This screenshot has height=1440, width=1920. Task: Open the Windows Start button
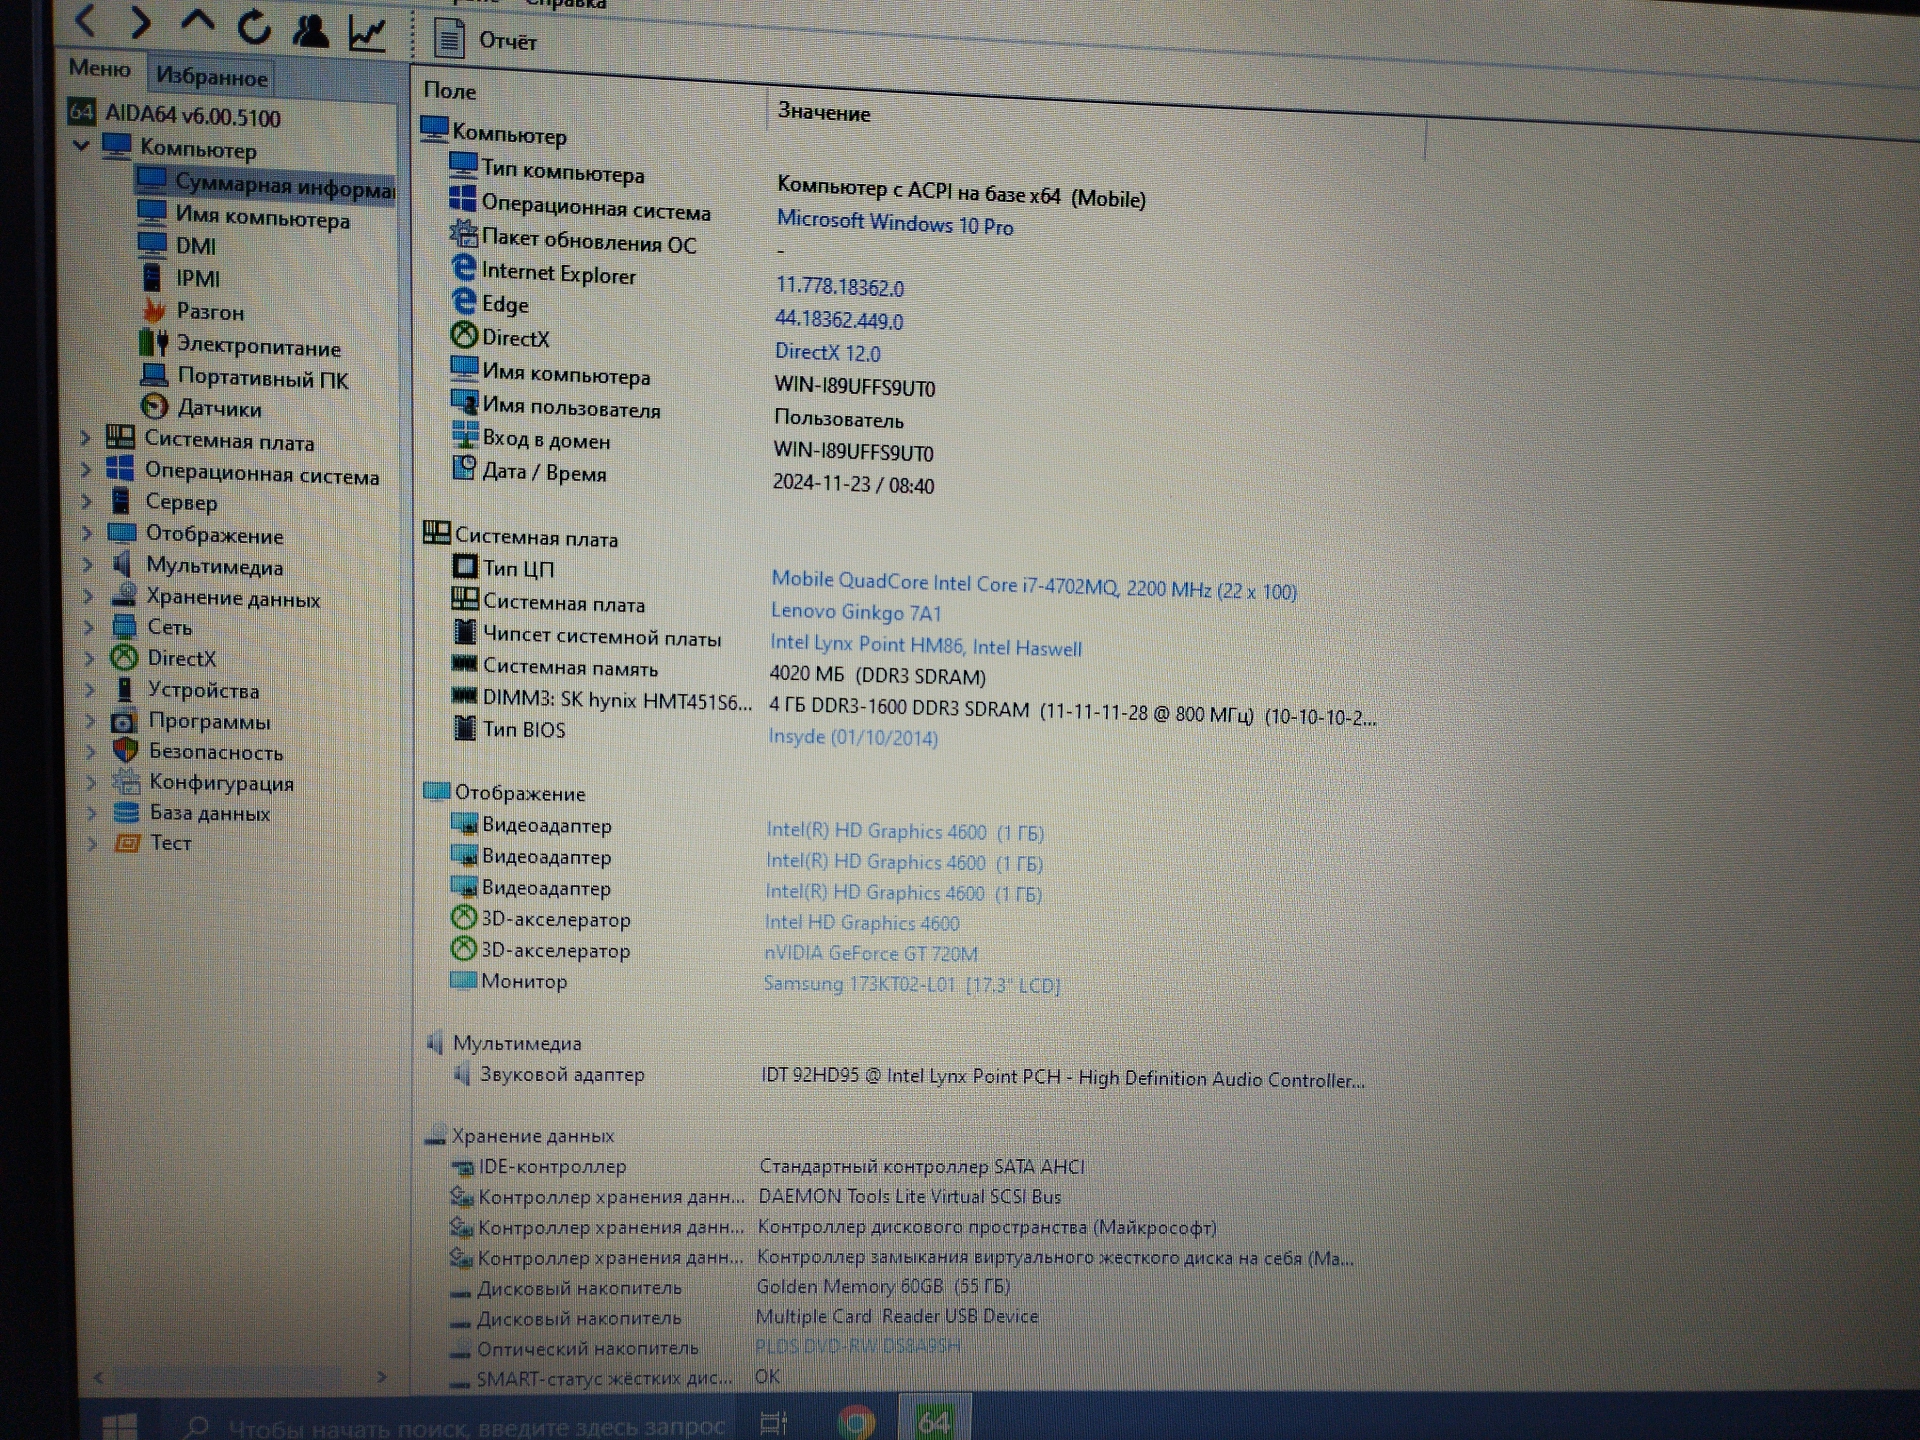click(x=119, y=1424)
